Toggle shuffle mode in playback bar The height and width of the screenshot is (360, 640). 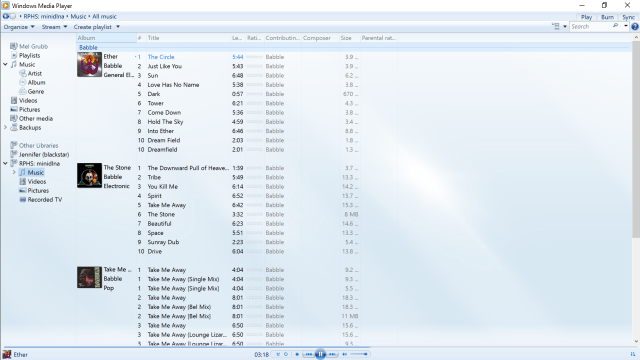278,354
